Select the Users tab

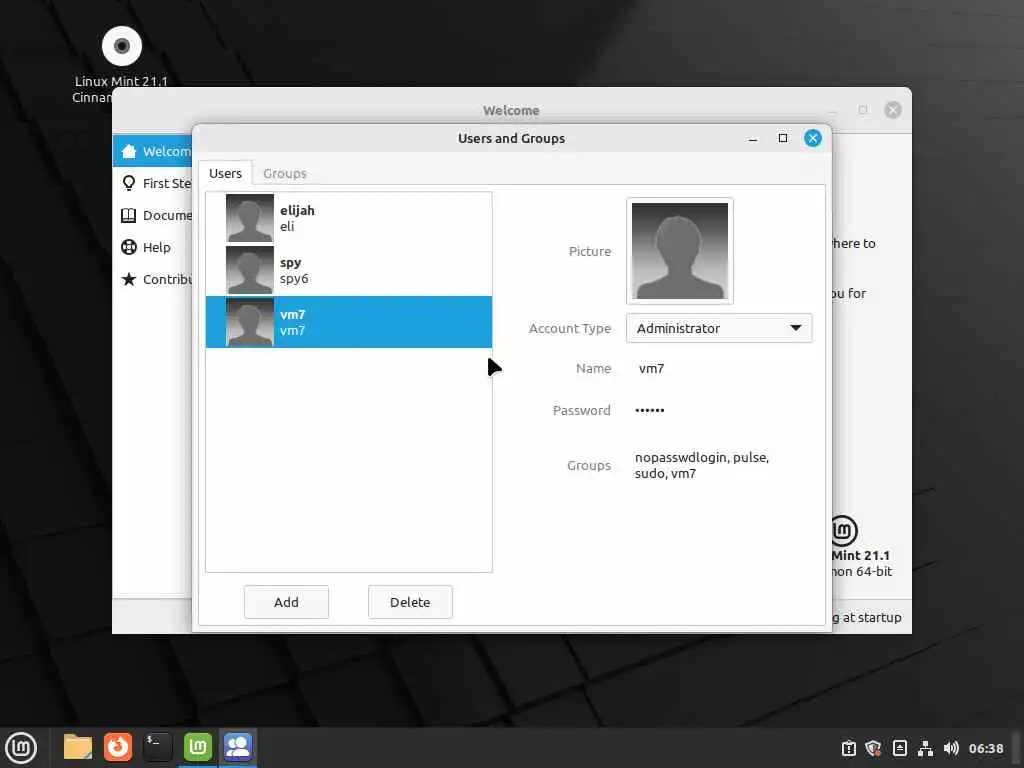click(x=225, y=174)
